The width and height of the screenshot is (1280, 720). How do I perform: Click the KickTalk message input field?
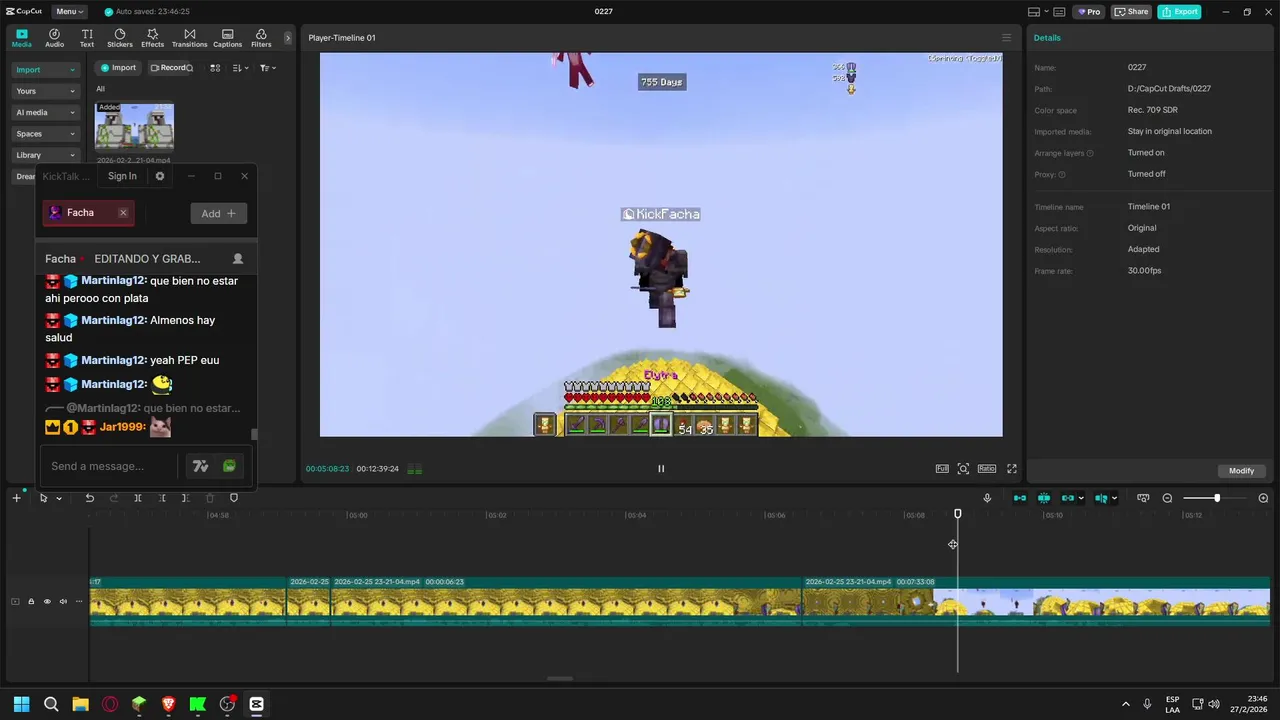point(110,466)
